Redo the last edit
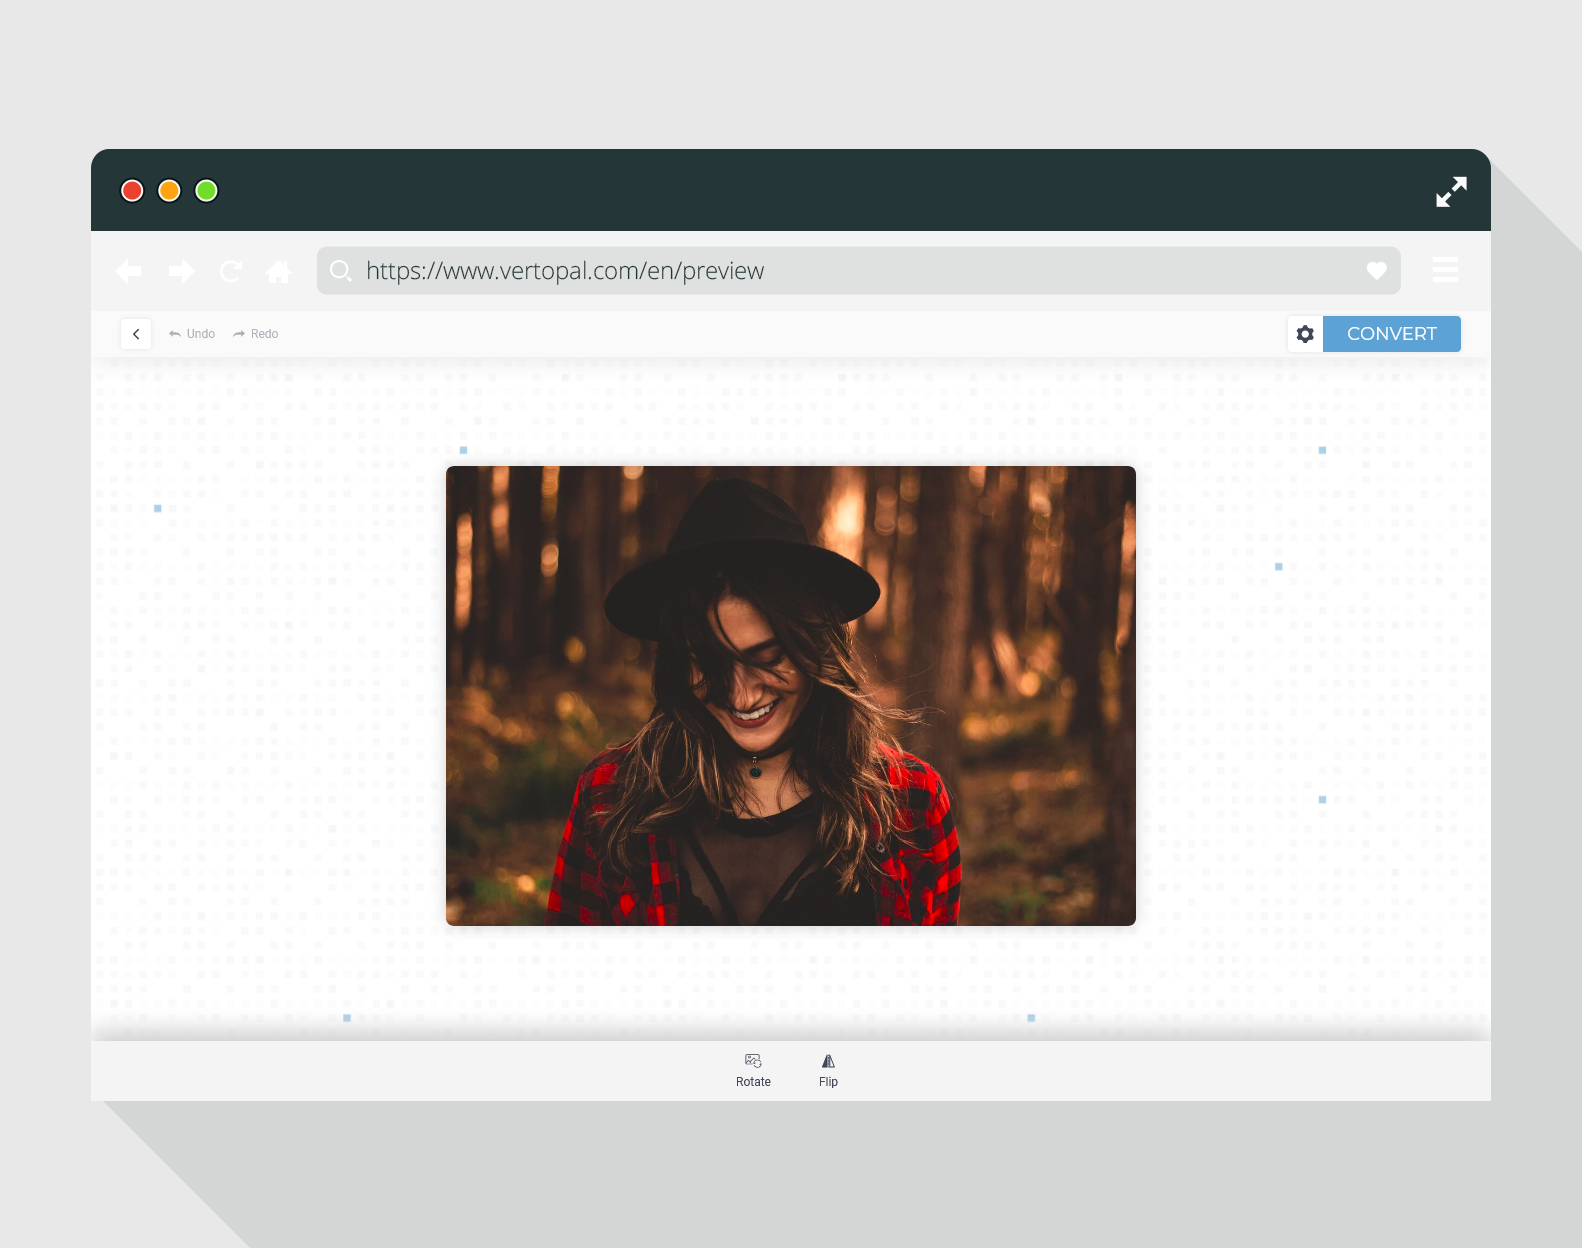Viewport: 1582px width, 1248px height. click(256, 334)
